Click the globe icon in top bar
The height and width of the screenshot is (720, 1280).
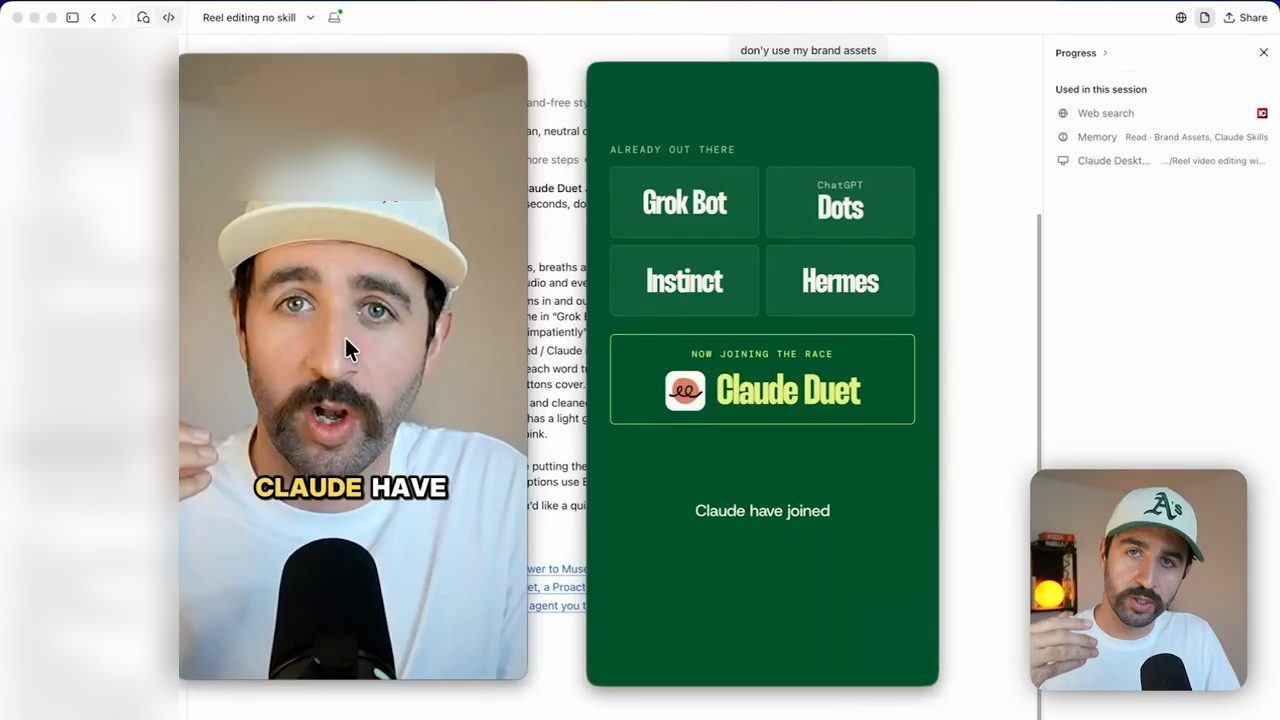1181,18
